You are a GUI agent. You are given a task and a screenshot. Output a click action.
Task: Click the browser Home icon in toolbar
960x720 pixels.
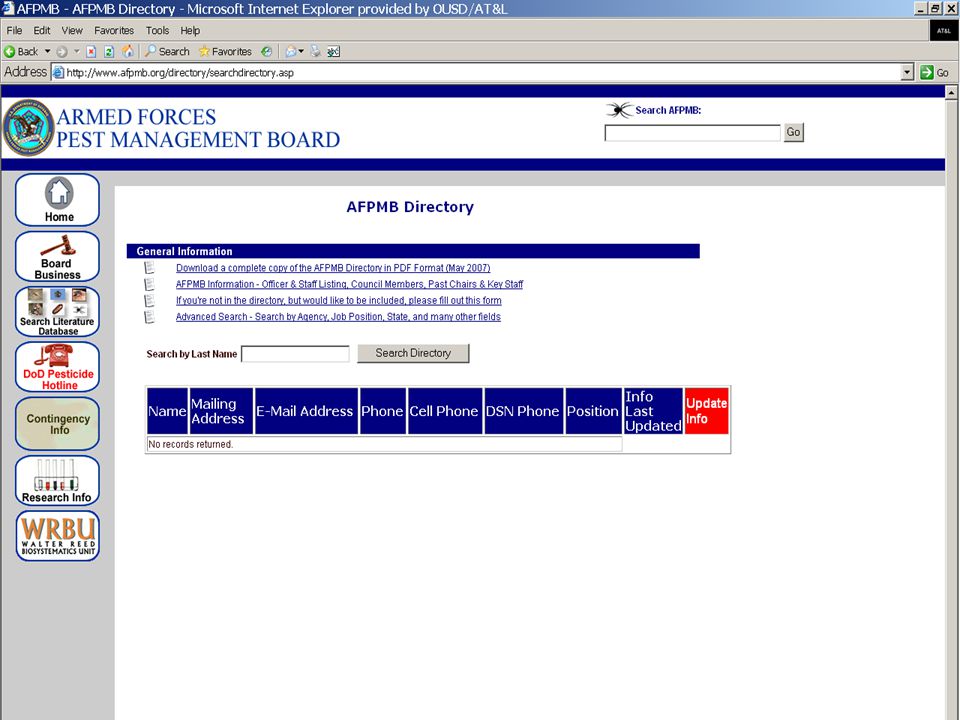coord(127,51)
